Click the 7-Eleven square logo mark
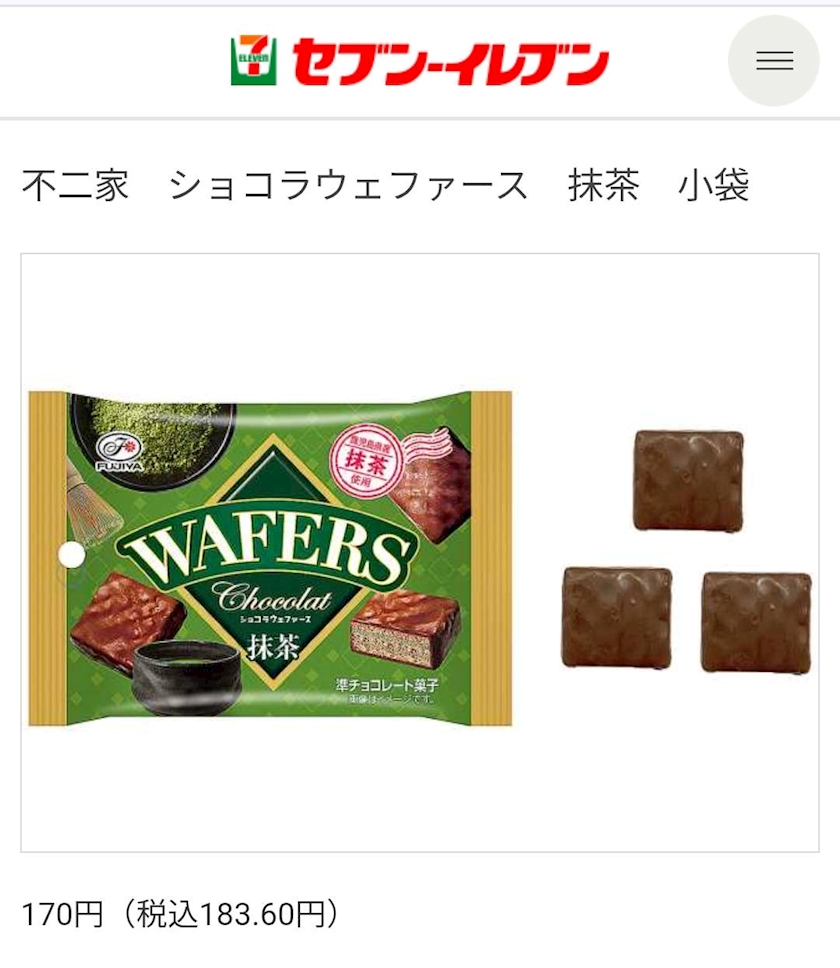The image size is (840, 968). 253,60
